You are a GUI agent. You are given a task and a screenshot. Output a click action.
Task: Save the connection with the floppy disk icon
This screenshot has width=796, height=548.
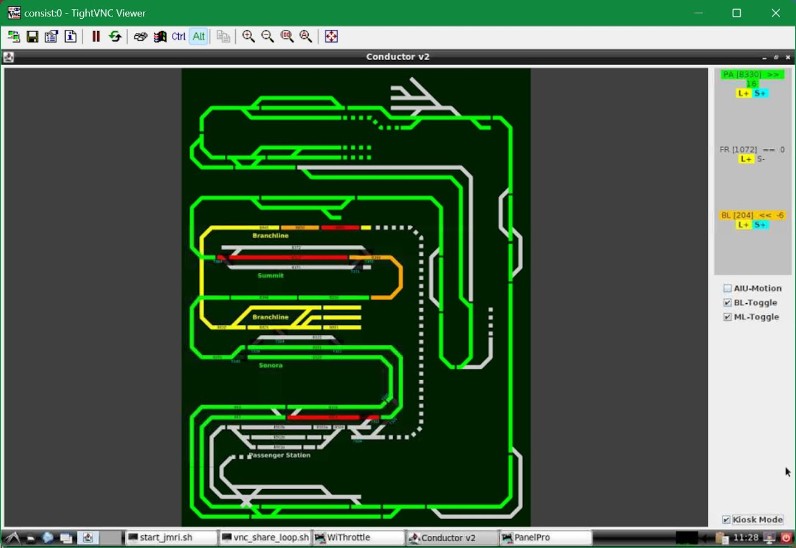click(32, 37)
